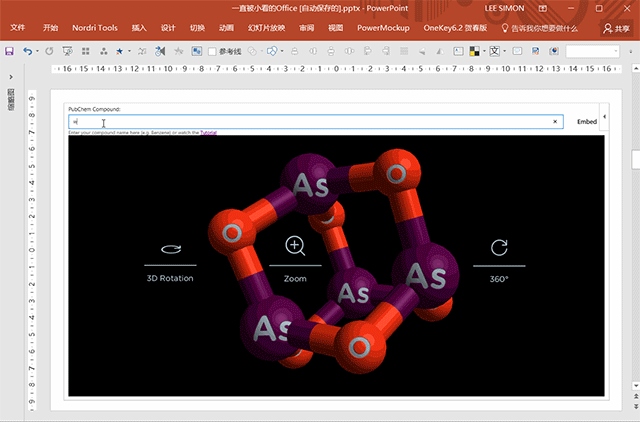
Task: Click the greyed distribute horizontally icon
Action: tap(349, 51)
